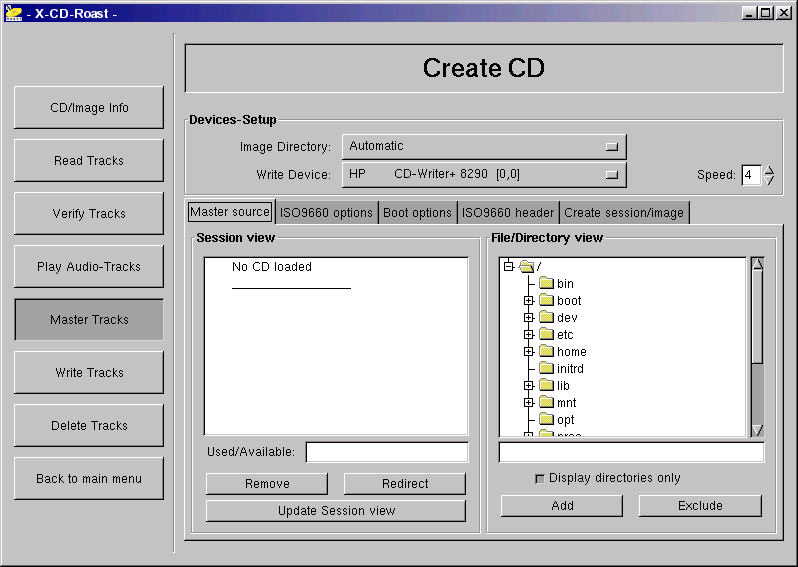This screenshot has height=567, width=798.
Task: Toggle Display directories only checkbox
Action: click(539, 478)
